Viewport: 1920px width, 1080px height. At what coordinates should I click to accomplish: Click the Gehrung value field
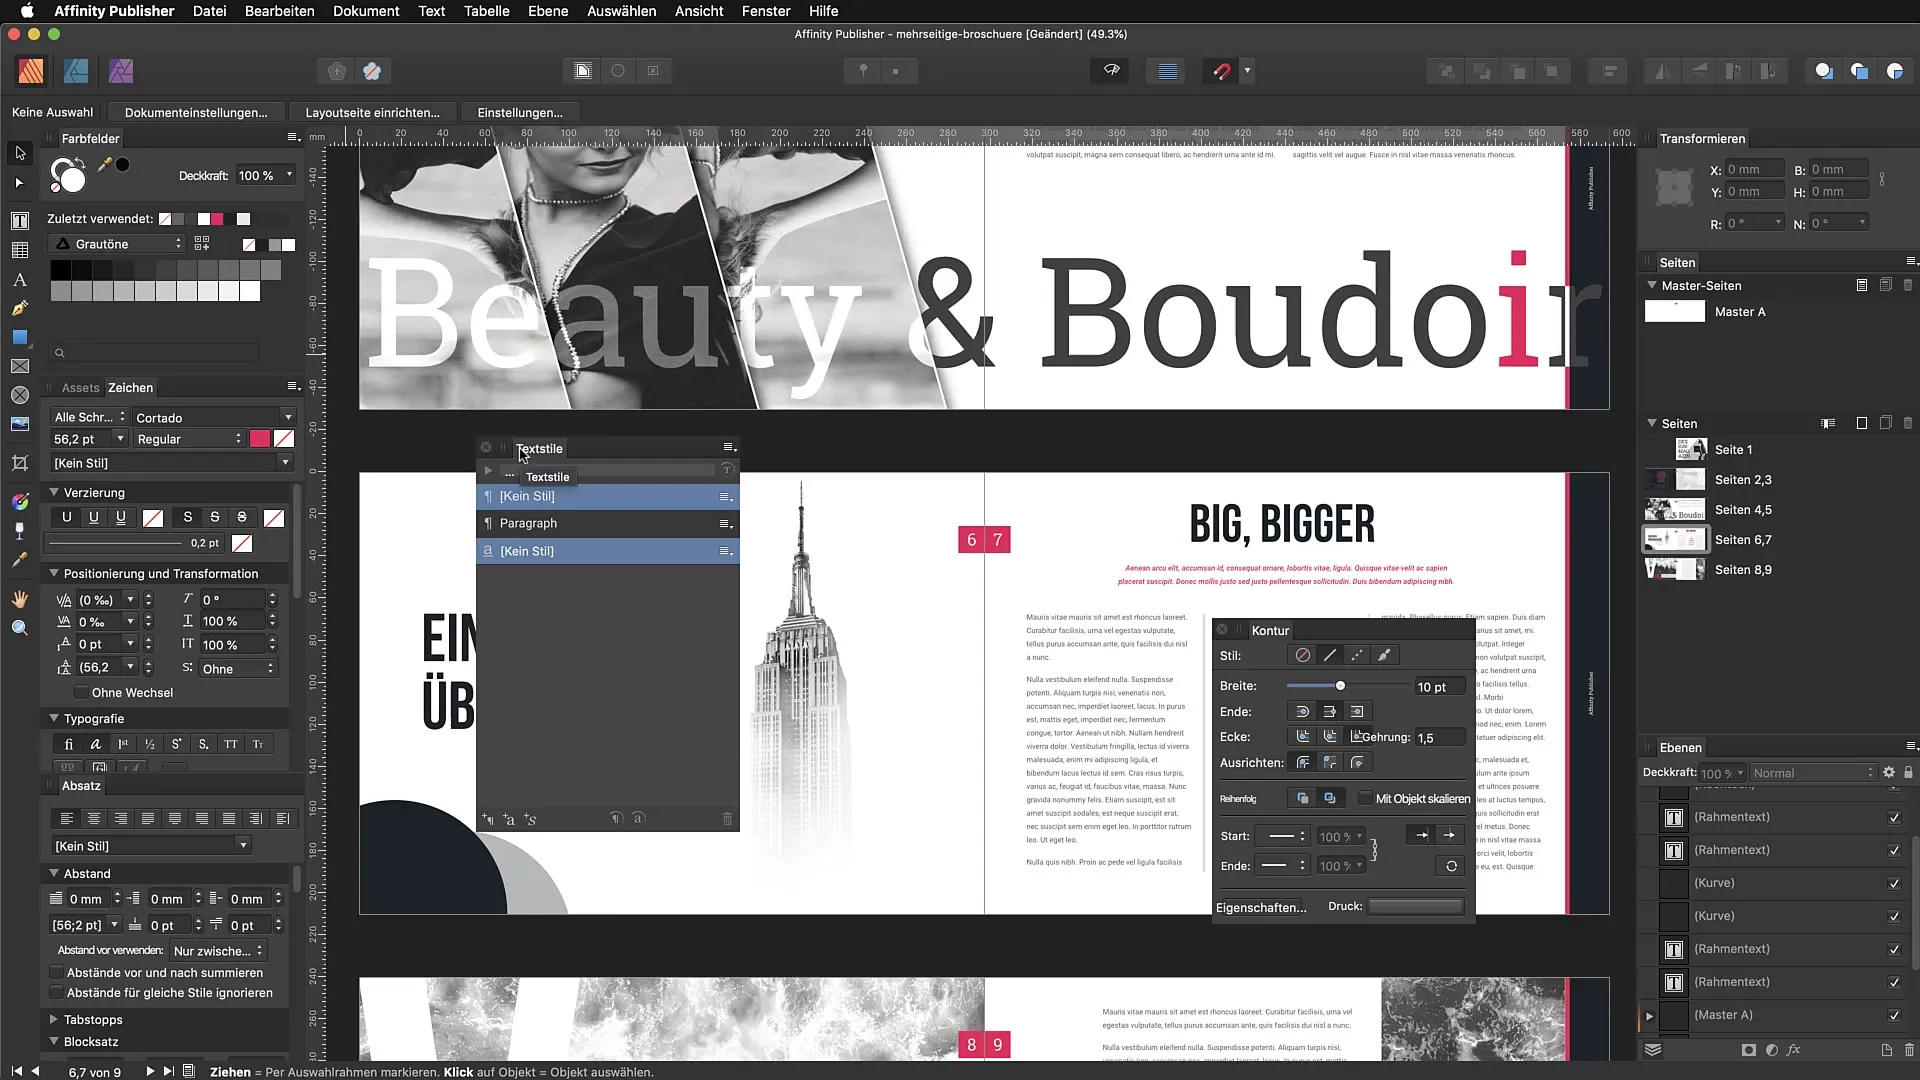pos(1440,737)
